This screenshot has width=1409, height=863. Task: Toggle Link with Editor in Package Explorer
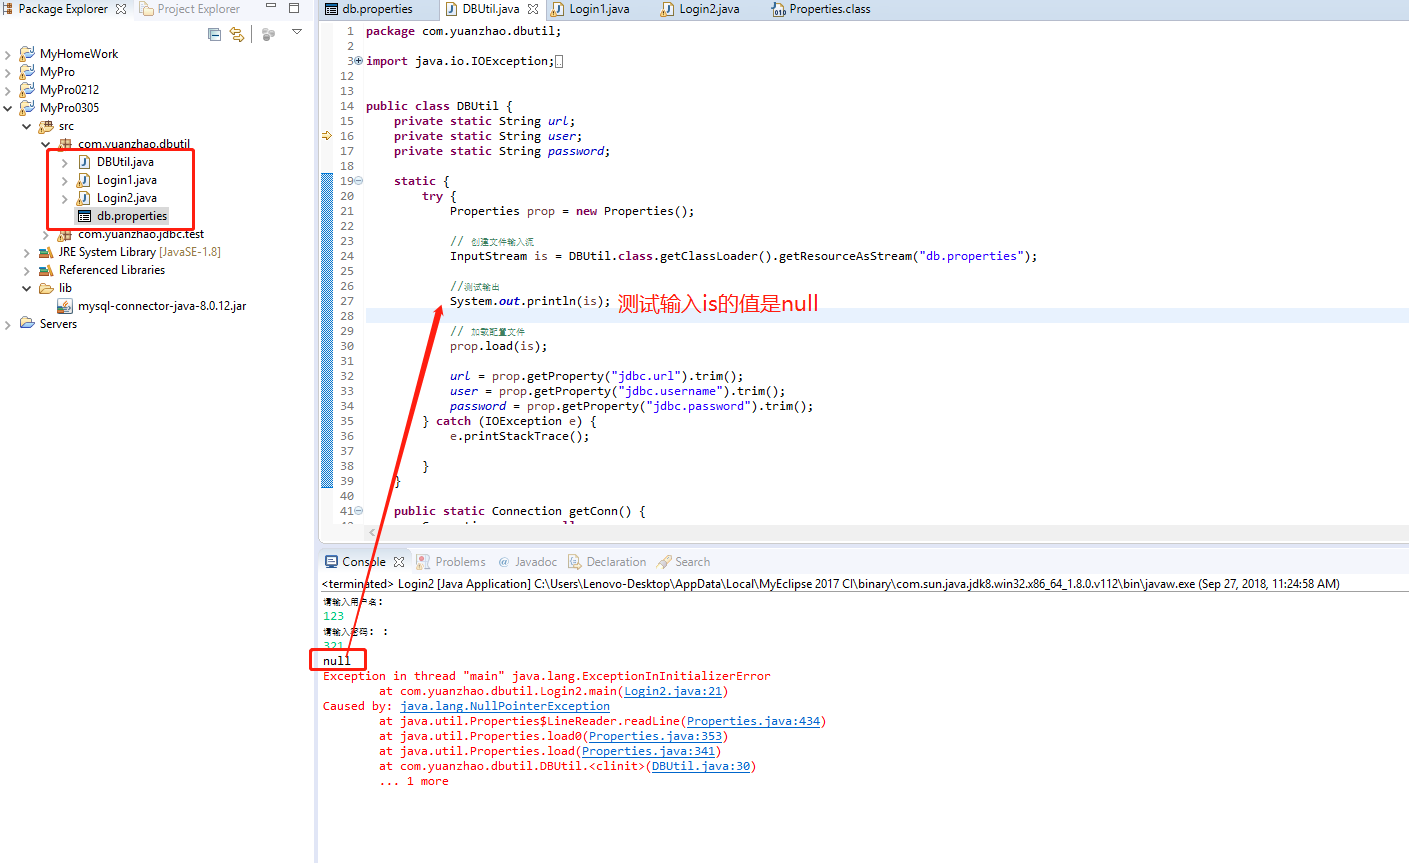click(x=237, y=34)
